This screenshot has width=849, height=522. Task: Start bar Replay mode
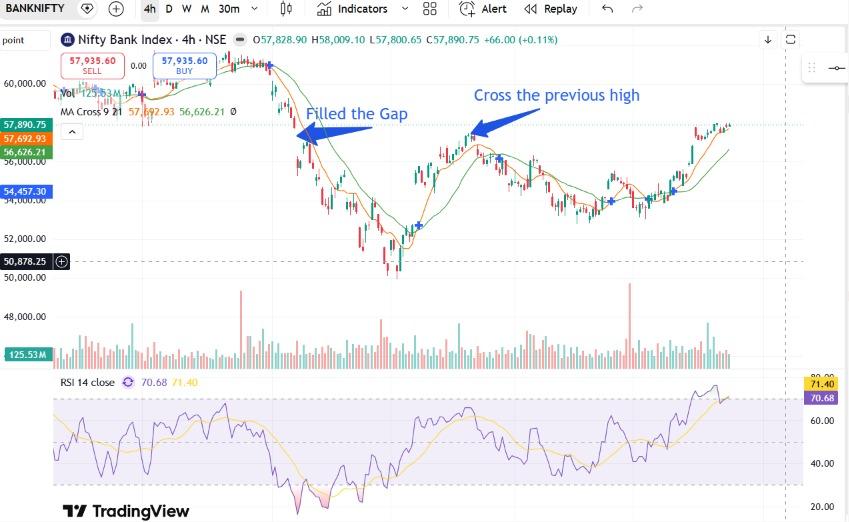[x=551, y=9]
